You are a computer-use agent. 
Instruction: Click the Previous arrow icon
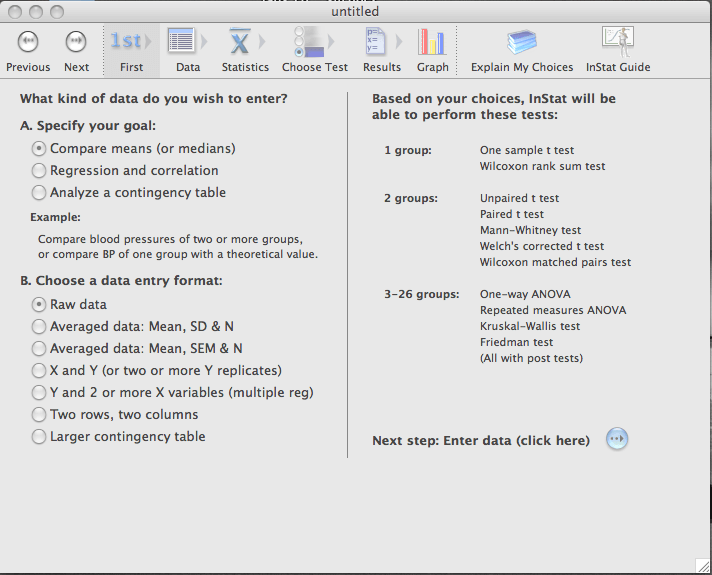[28, 42]
